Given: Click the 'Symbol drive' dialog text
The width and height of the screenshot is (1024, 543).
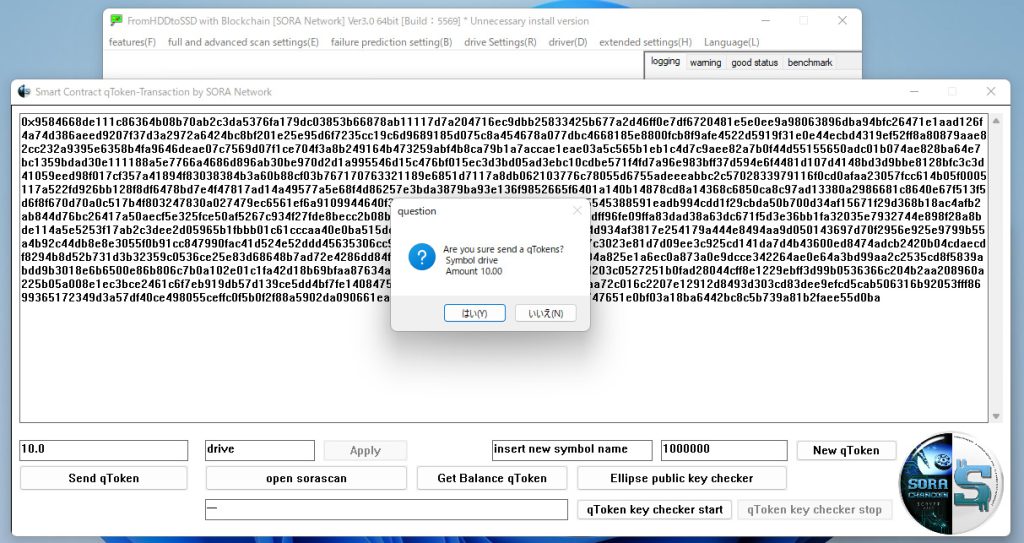Looking at the screenshot, I should tap(472, 260).
